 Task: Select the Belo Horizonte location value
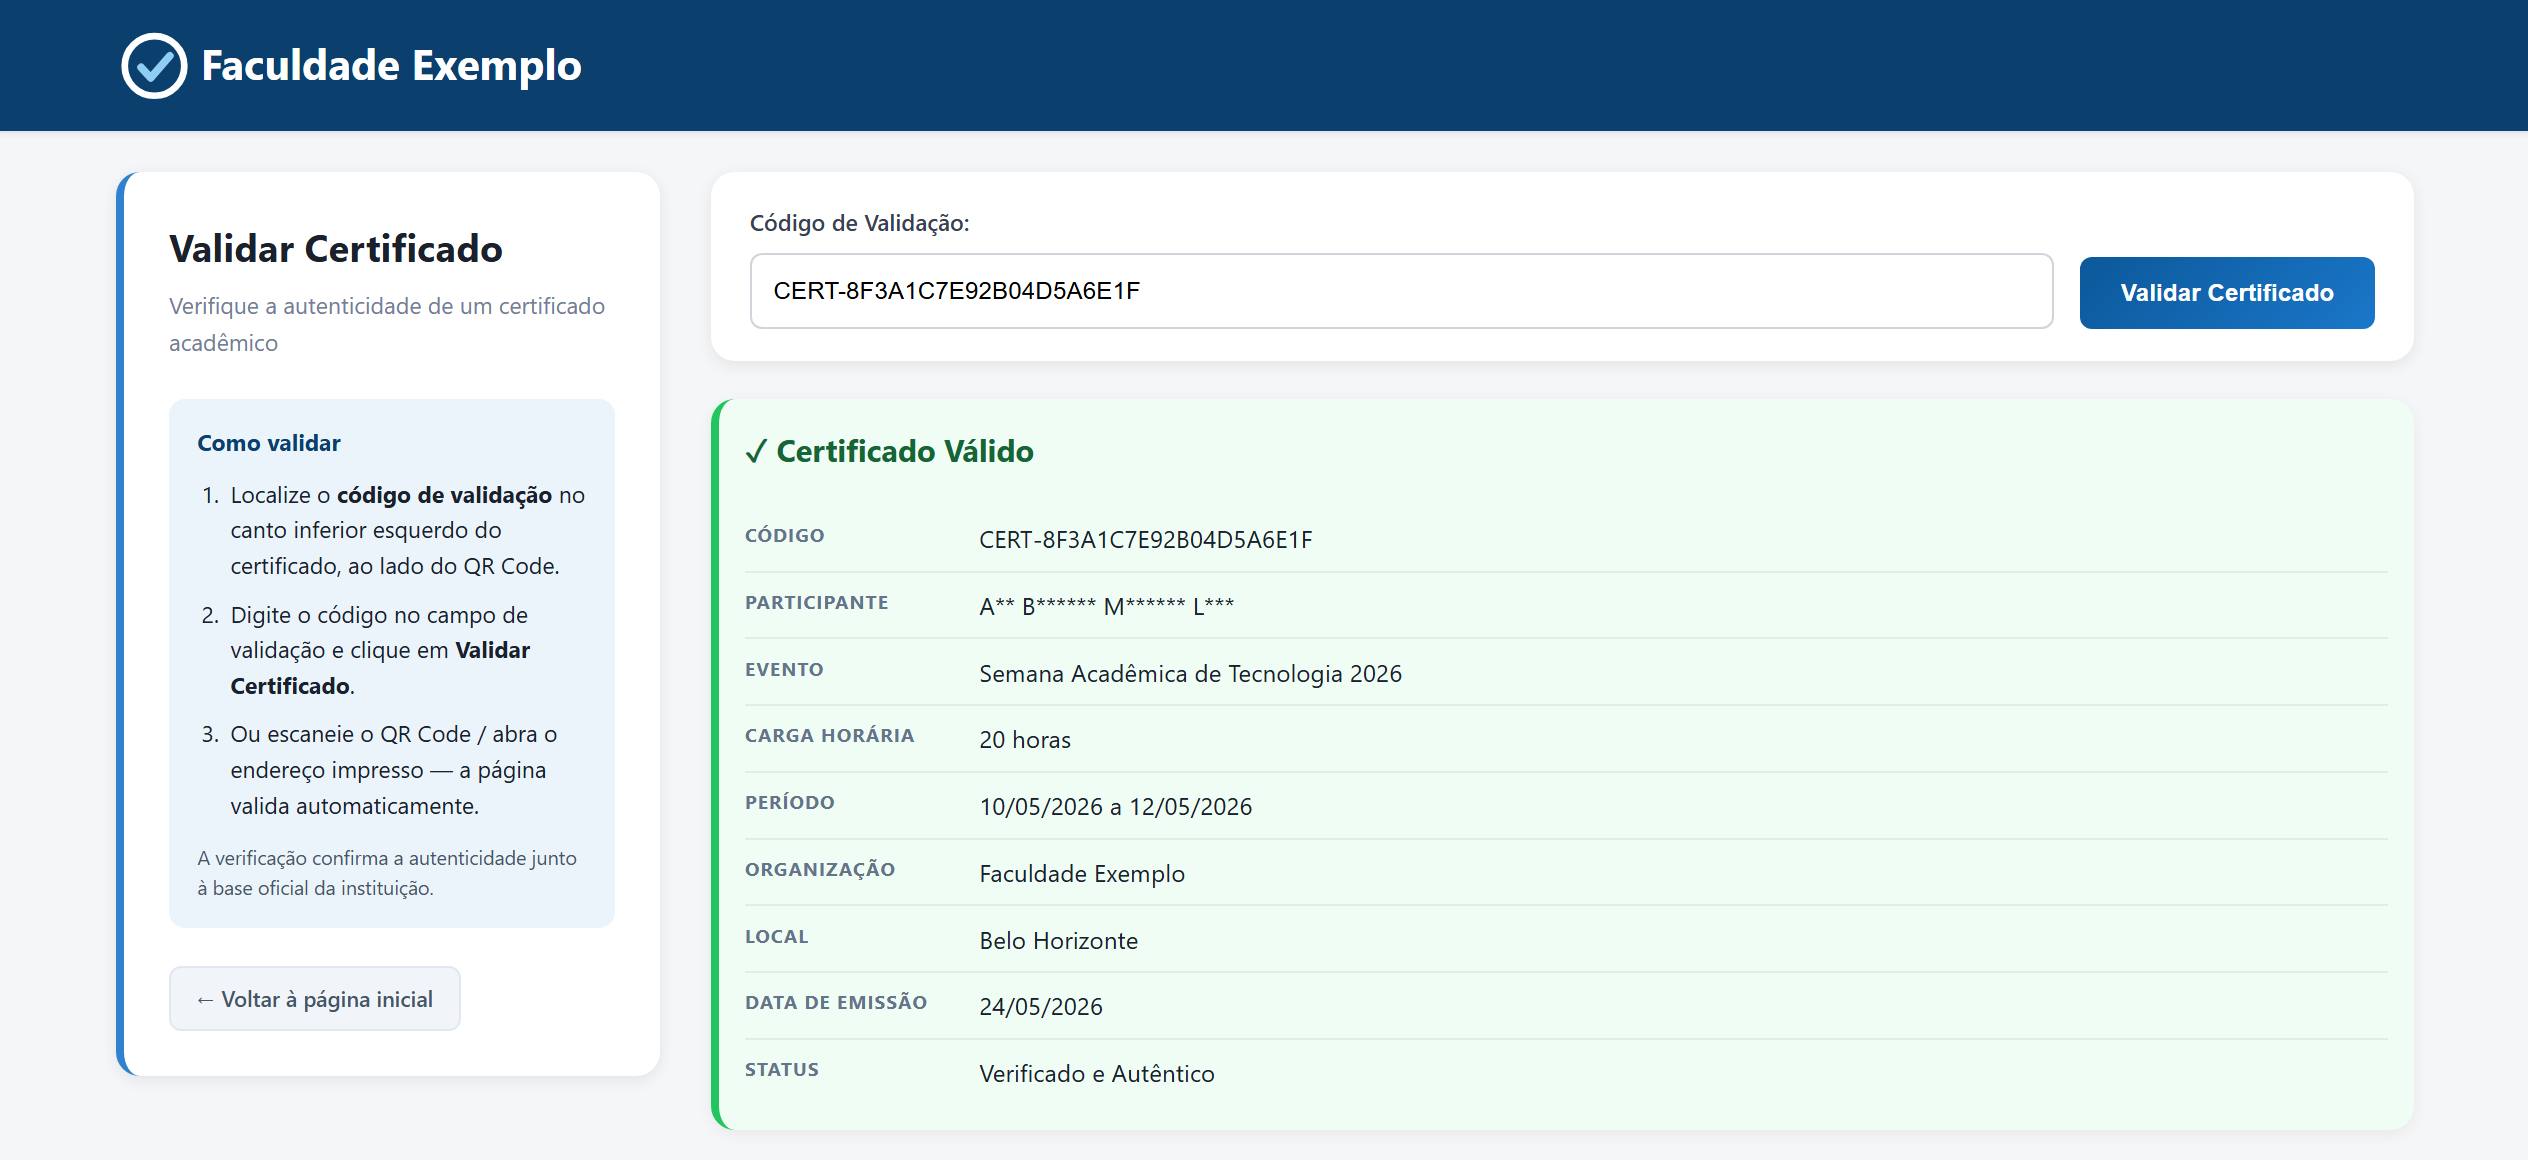point(1059,941)
